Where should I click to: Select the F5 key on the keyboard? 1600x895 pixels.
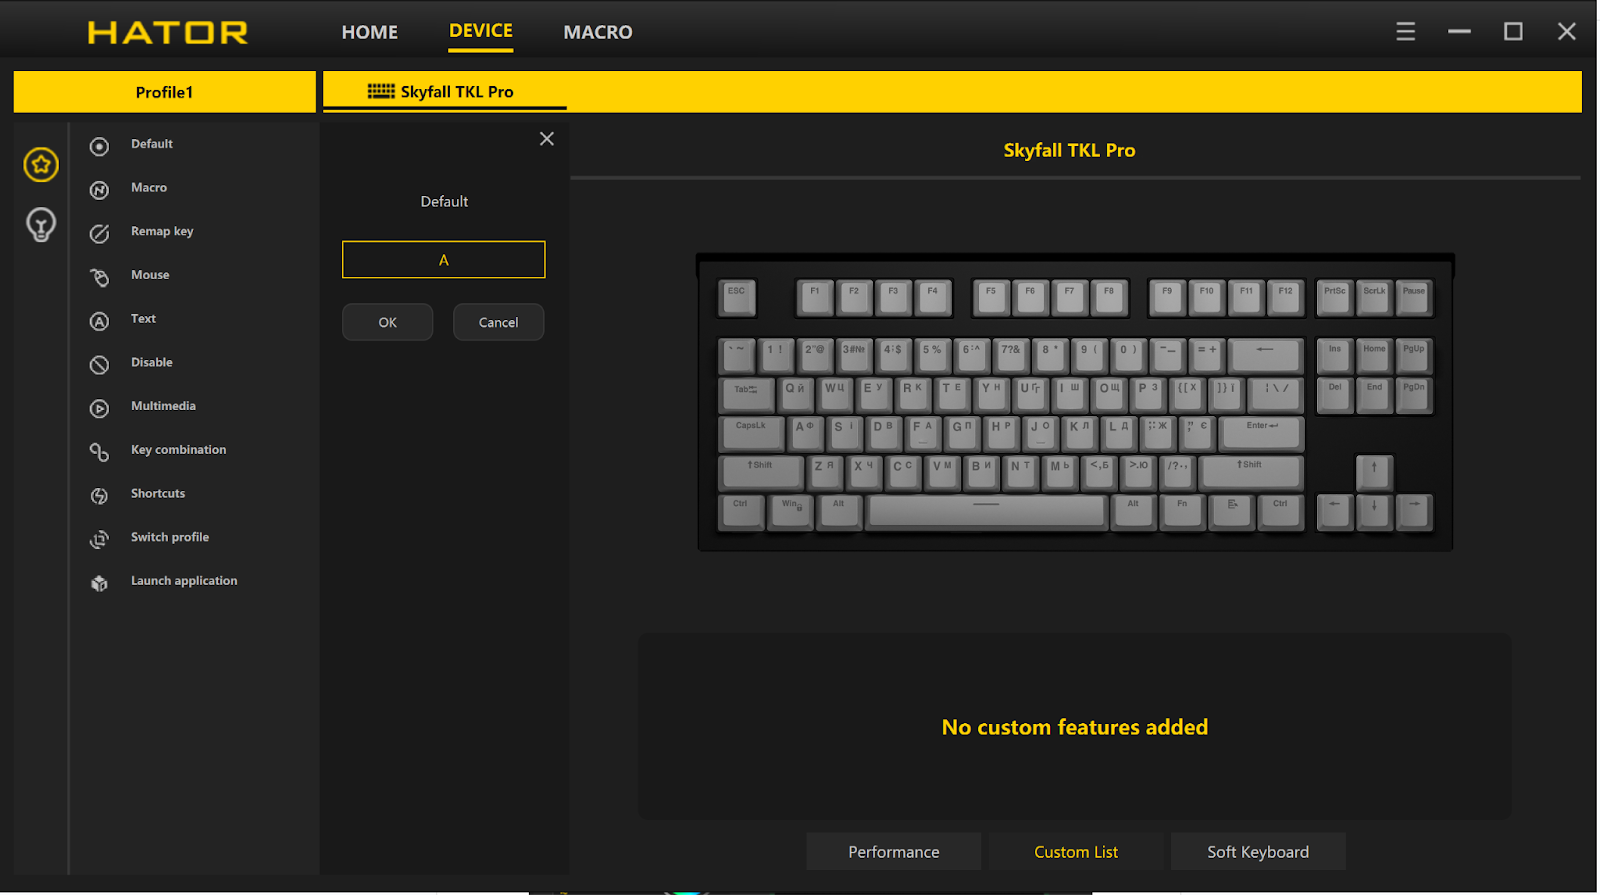coord(991,297)
